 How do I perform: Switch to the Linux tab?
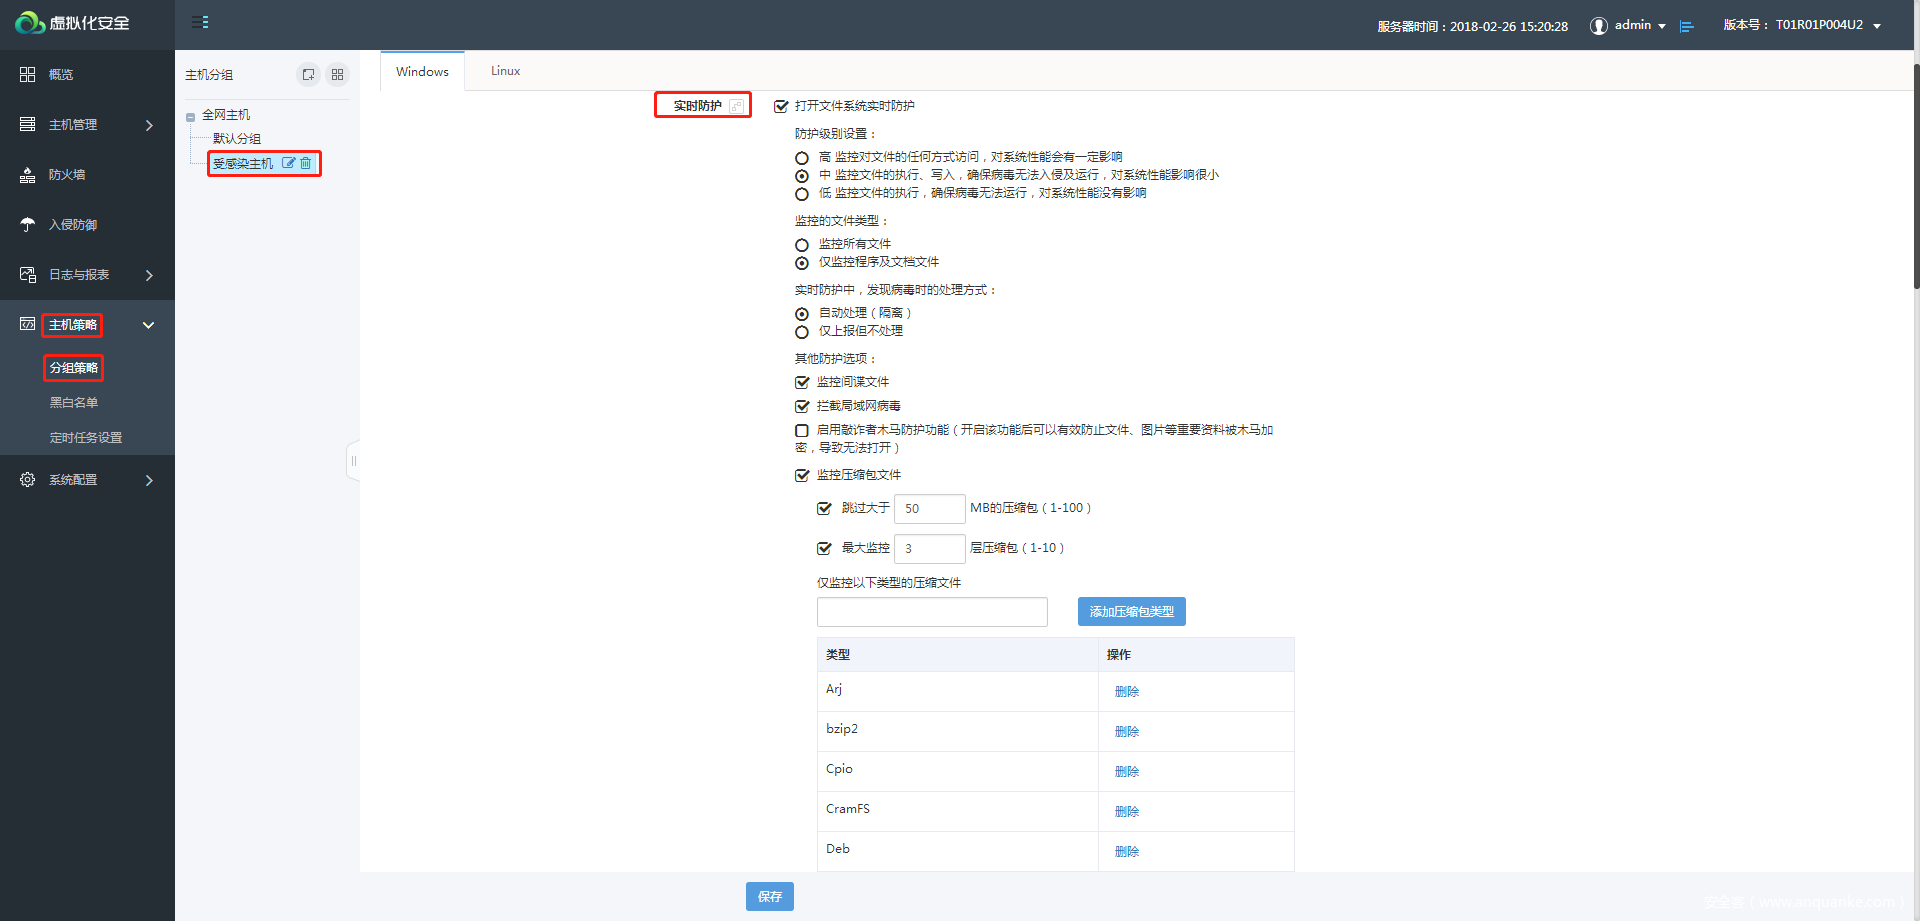(505, 71)
